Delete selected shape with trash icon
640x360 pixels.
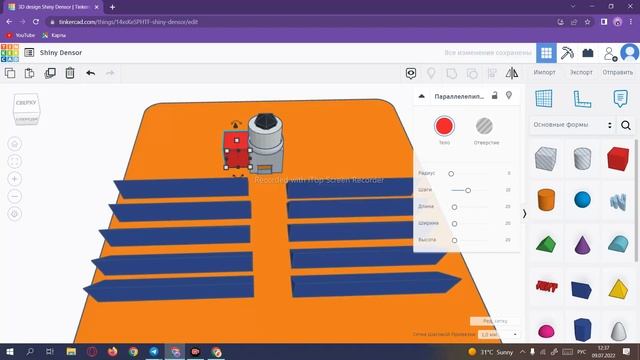(70, 73)
